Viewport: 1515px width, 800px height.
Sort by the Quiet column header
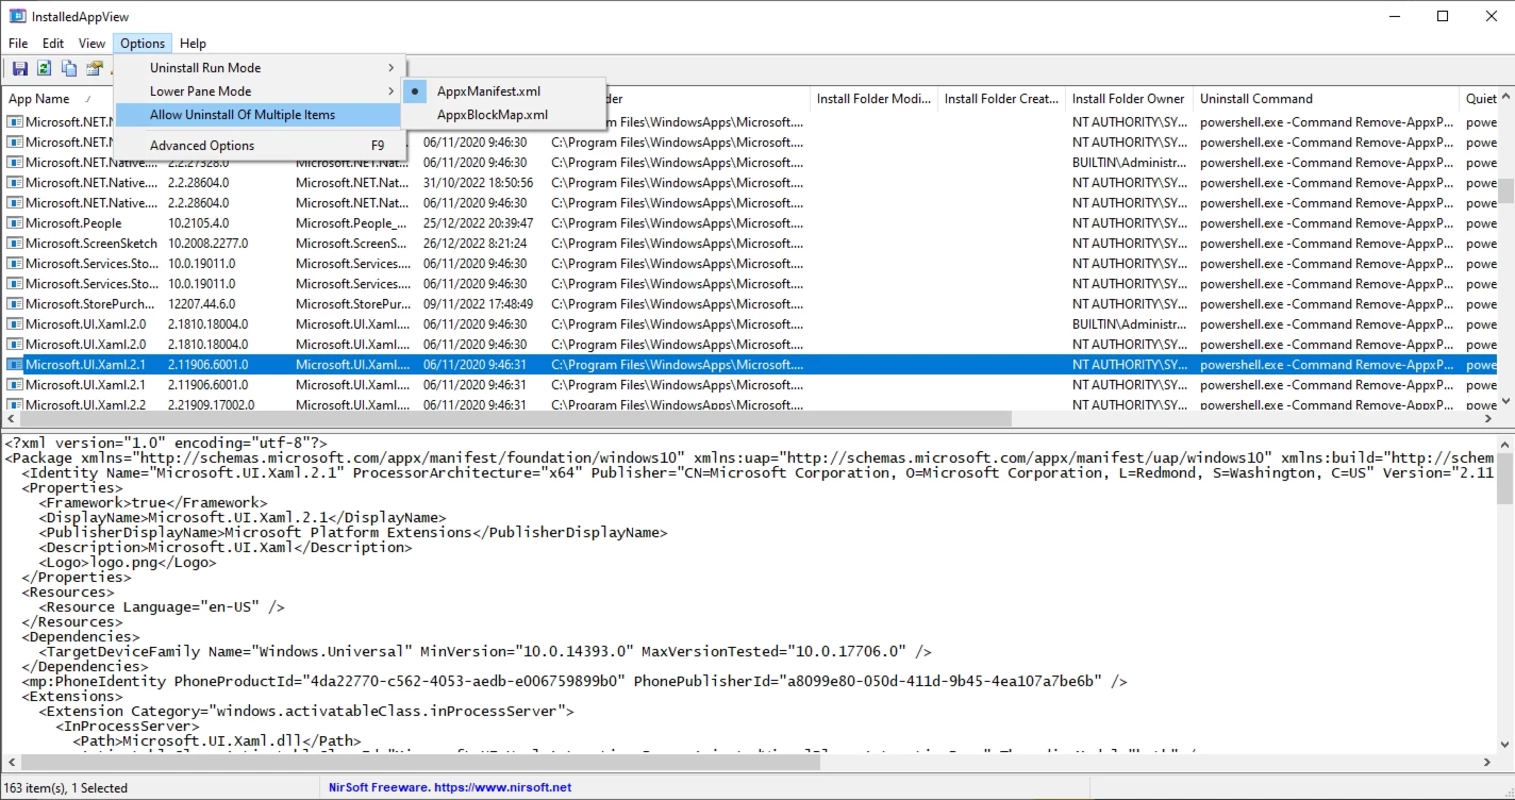coord(1480,99)
